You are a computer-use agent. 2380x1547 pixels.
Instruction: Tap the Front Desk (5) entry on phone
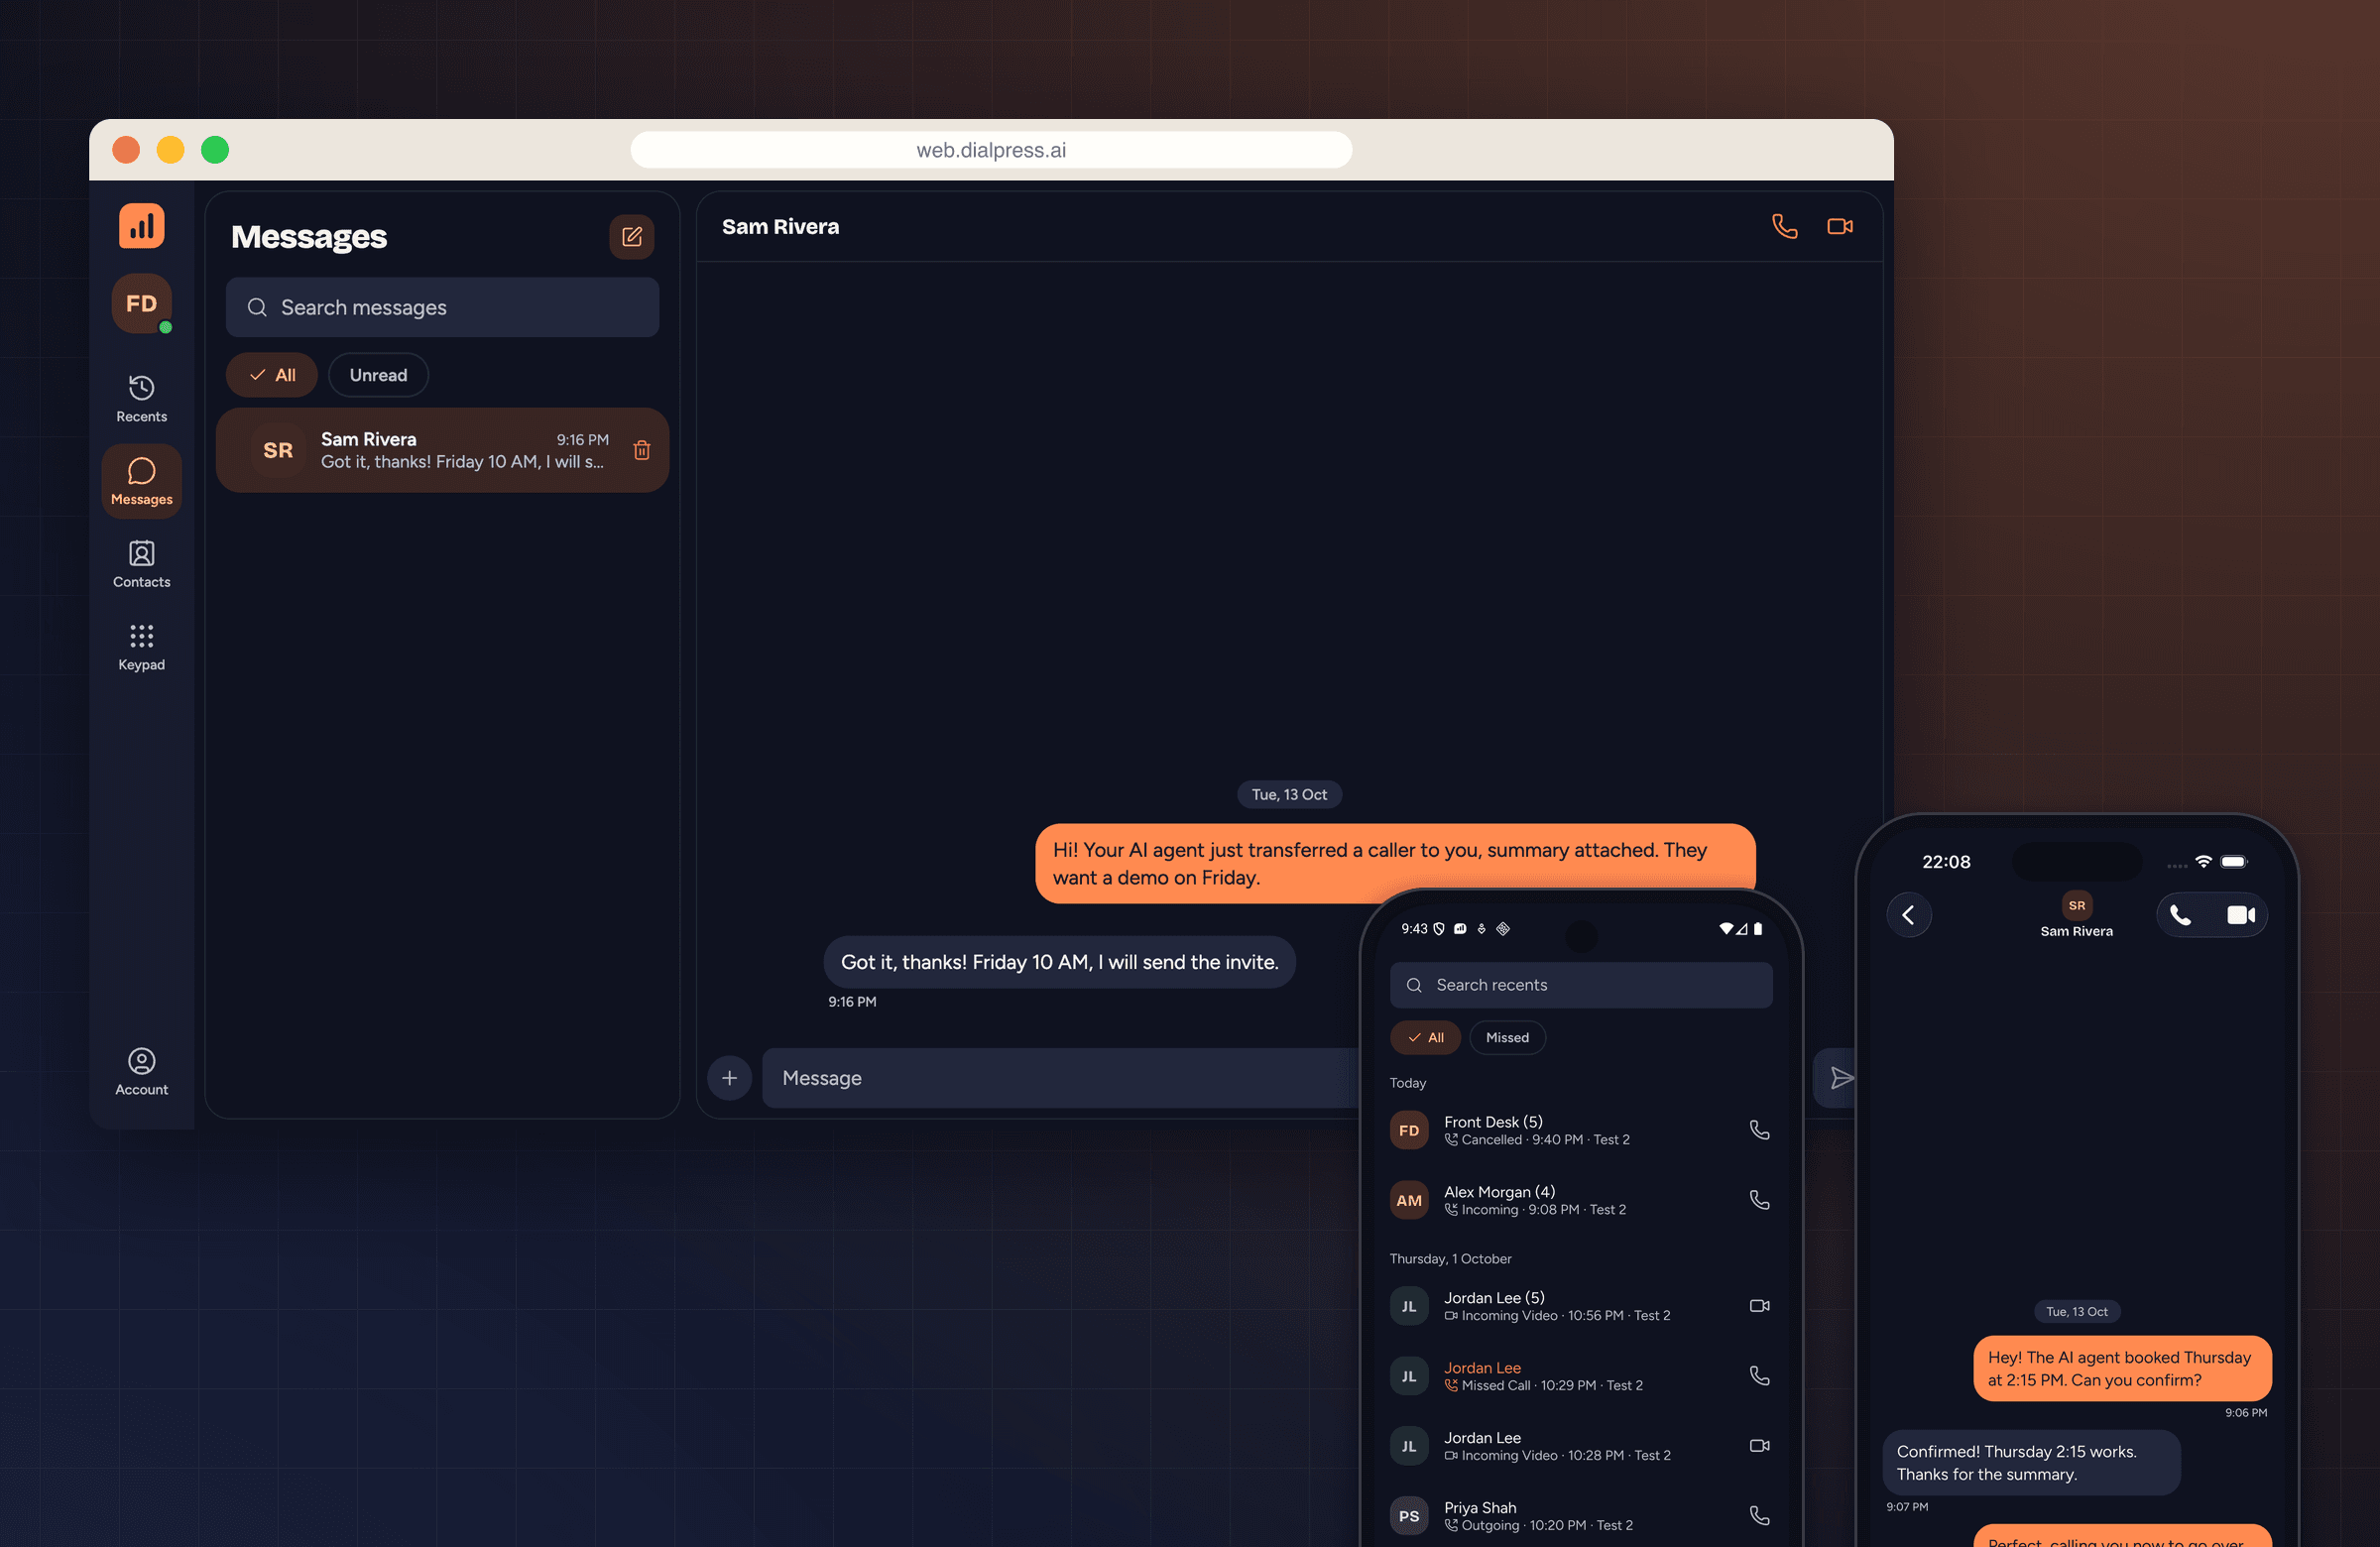1580,1130
